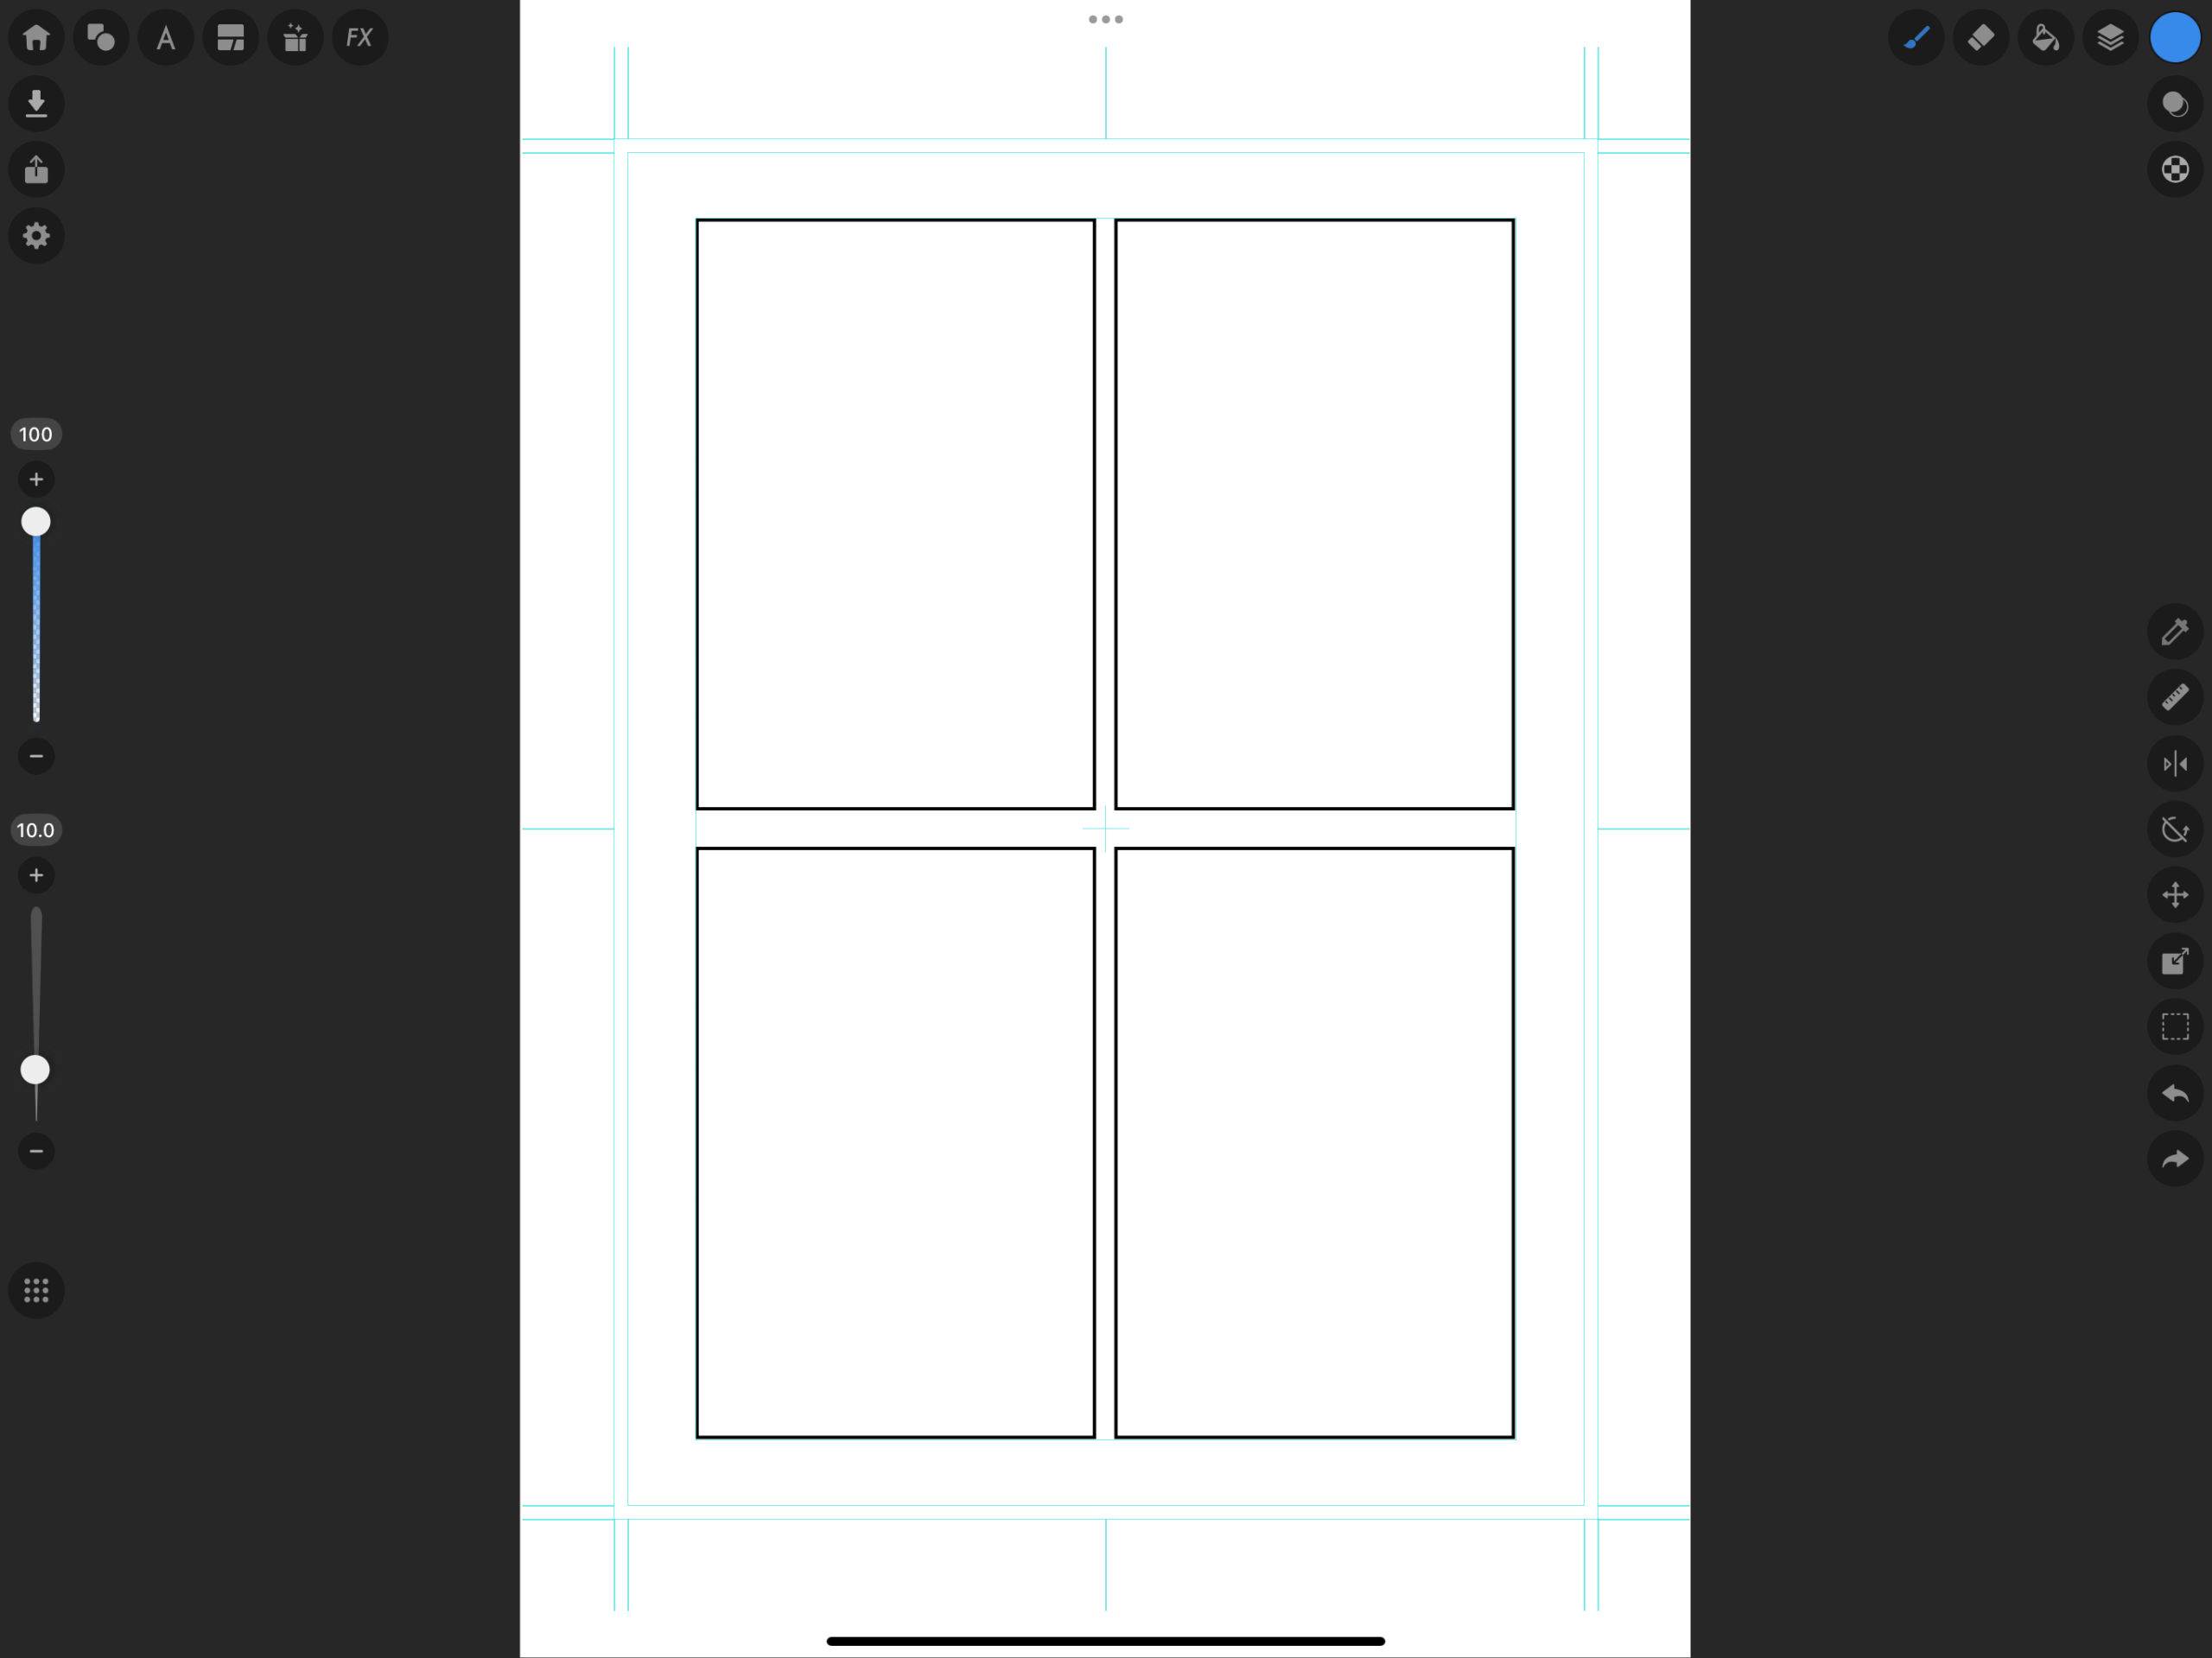Viewport: 2212px width, 1658px height.
Task: Select the Shapes tool
Action: pos(101,38)
